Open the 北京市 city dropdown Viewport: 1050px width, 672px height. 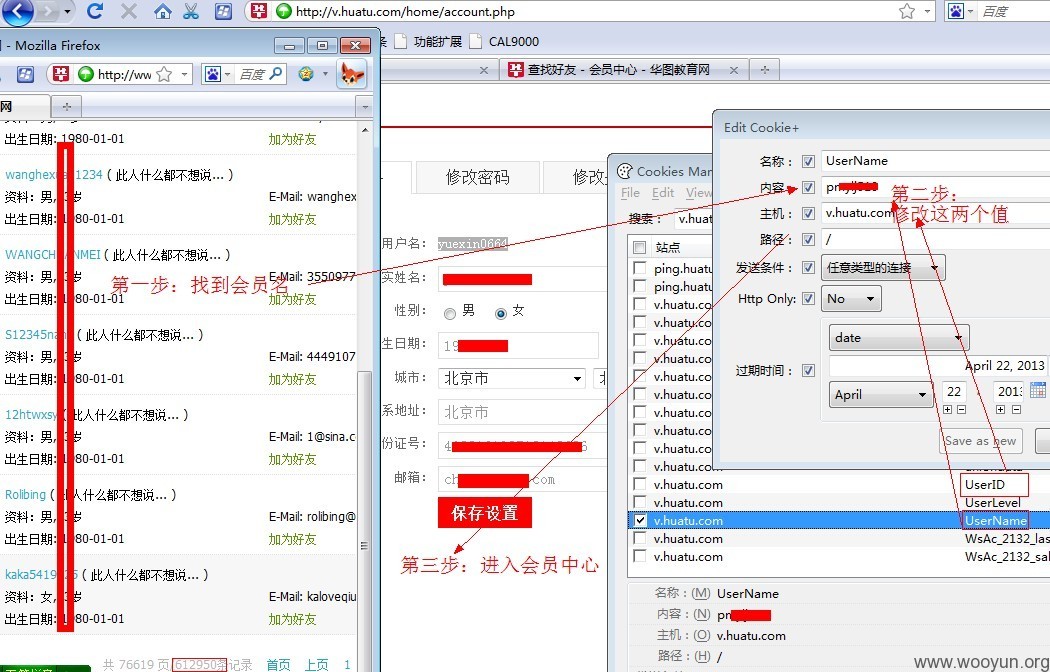coord(512,378)
